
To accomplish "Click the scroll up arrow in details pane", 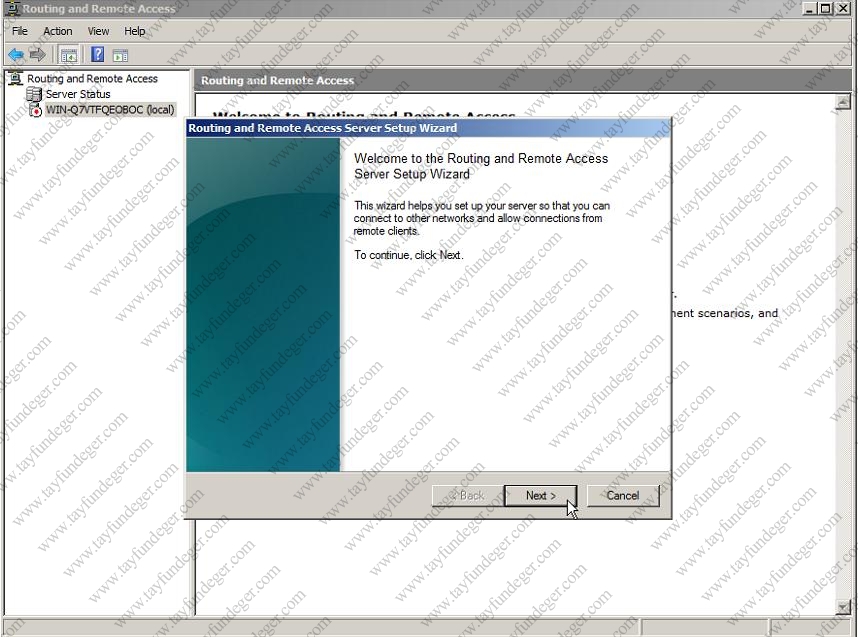I will pos(843,102).
